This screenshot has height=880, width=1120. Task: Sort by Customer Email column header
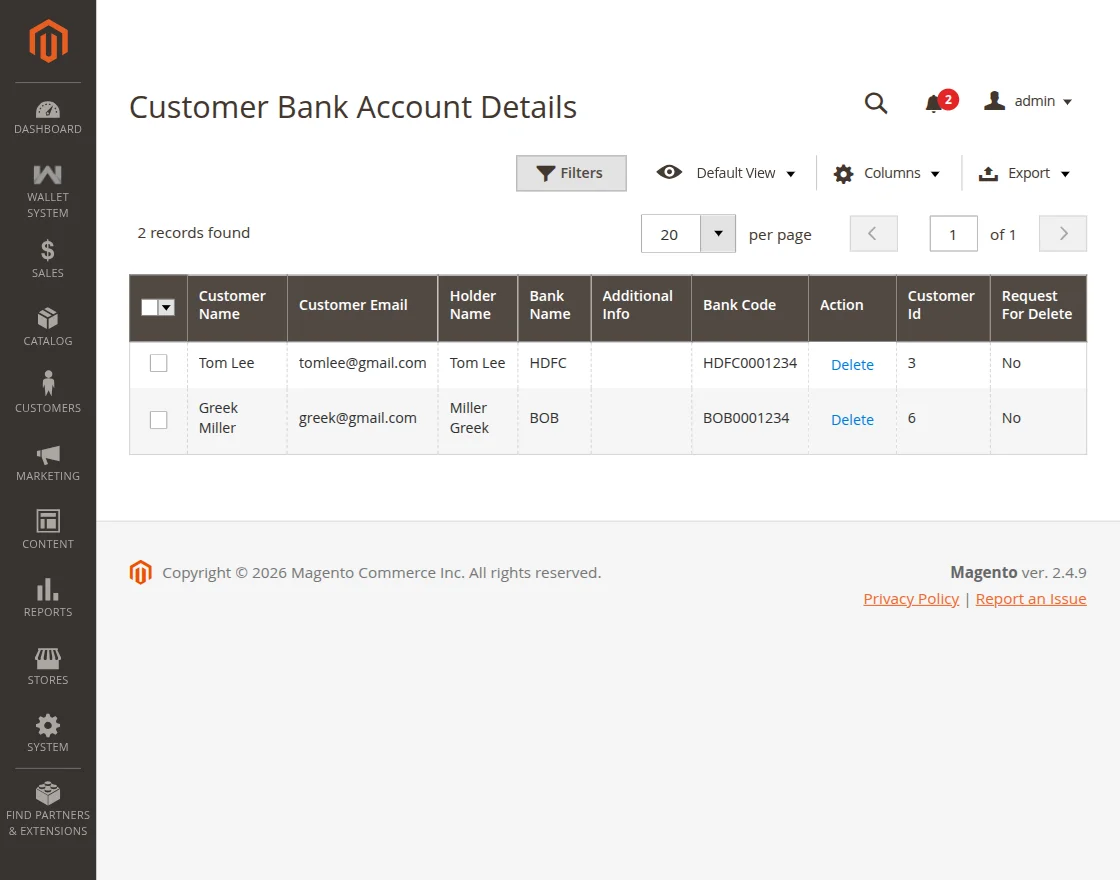coord(363,308)
